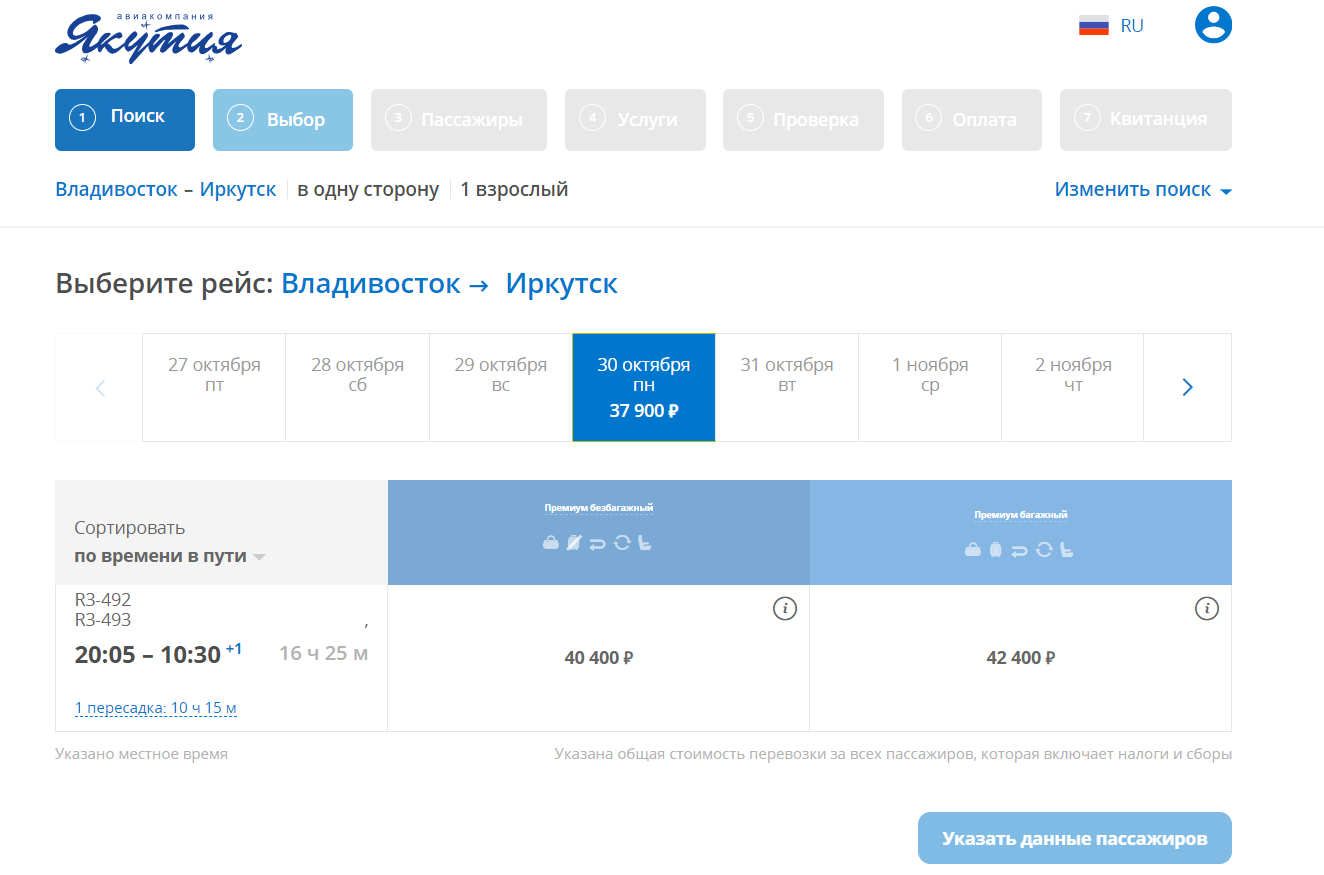Open the RU language selector
This screenshot has height=875, width=1324.
tap(1113, 25)
